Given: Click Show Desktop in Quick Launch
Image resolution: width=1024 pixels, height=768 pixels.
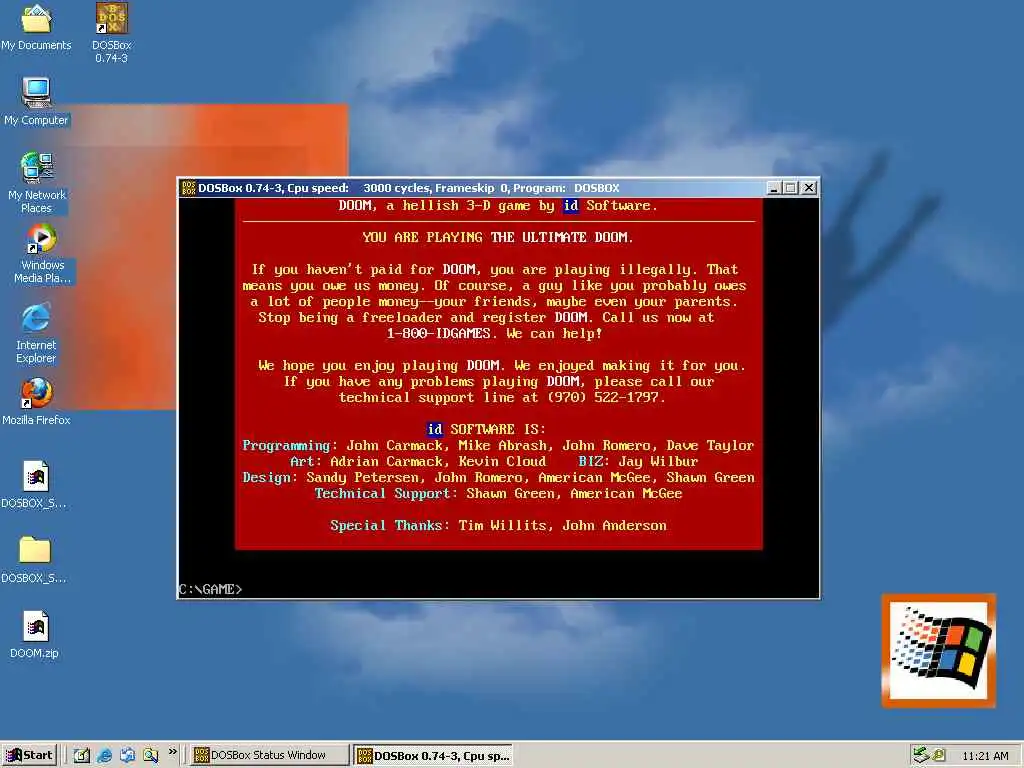Looking at the screenshot, I should pyautogui.click(x=81, y=756).
